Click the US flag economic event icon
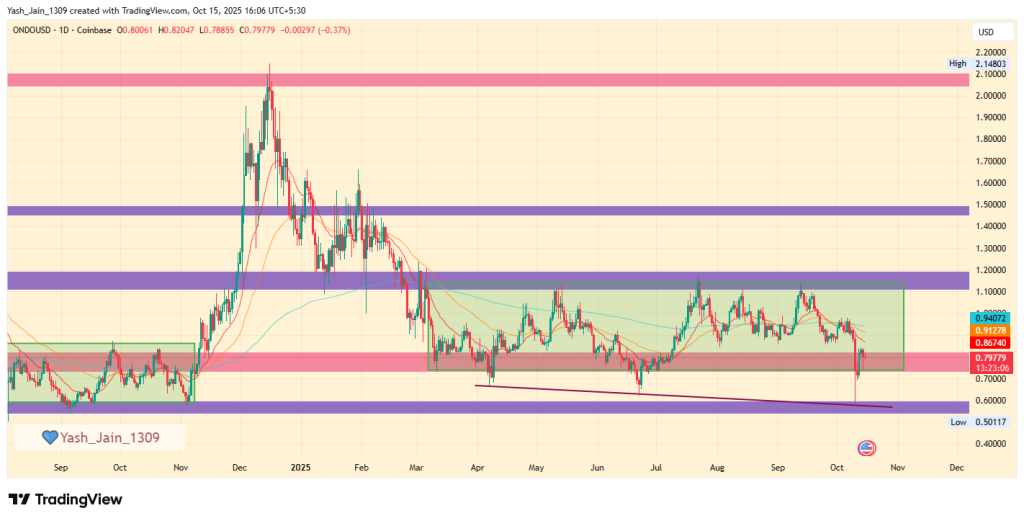 (x=866, y=449)
